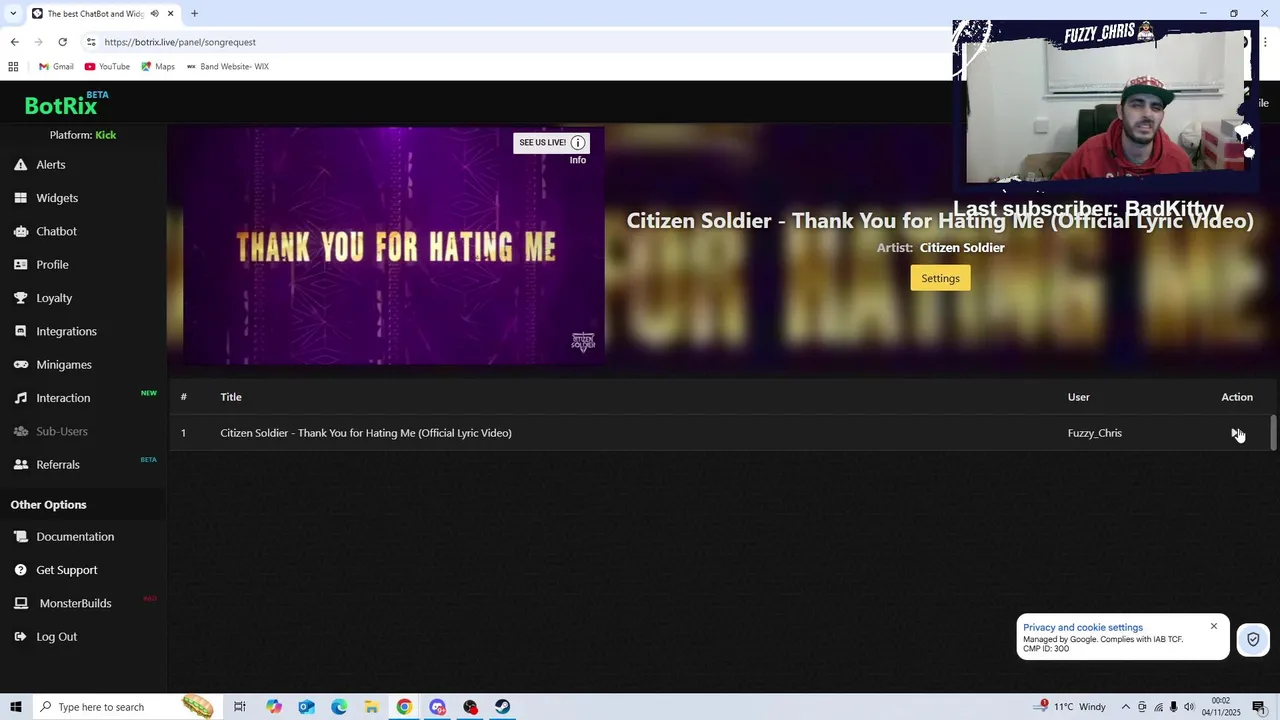
Task: Expand the system tray hidden icons chevron
Action: point(1125,707)
